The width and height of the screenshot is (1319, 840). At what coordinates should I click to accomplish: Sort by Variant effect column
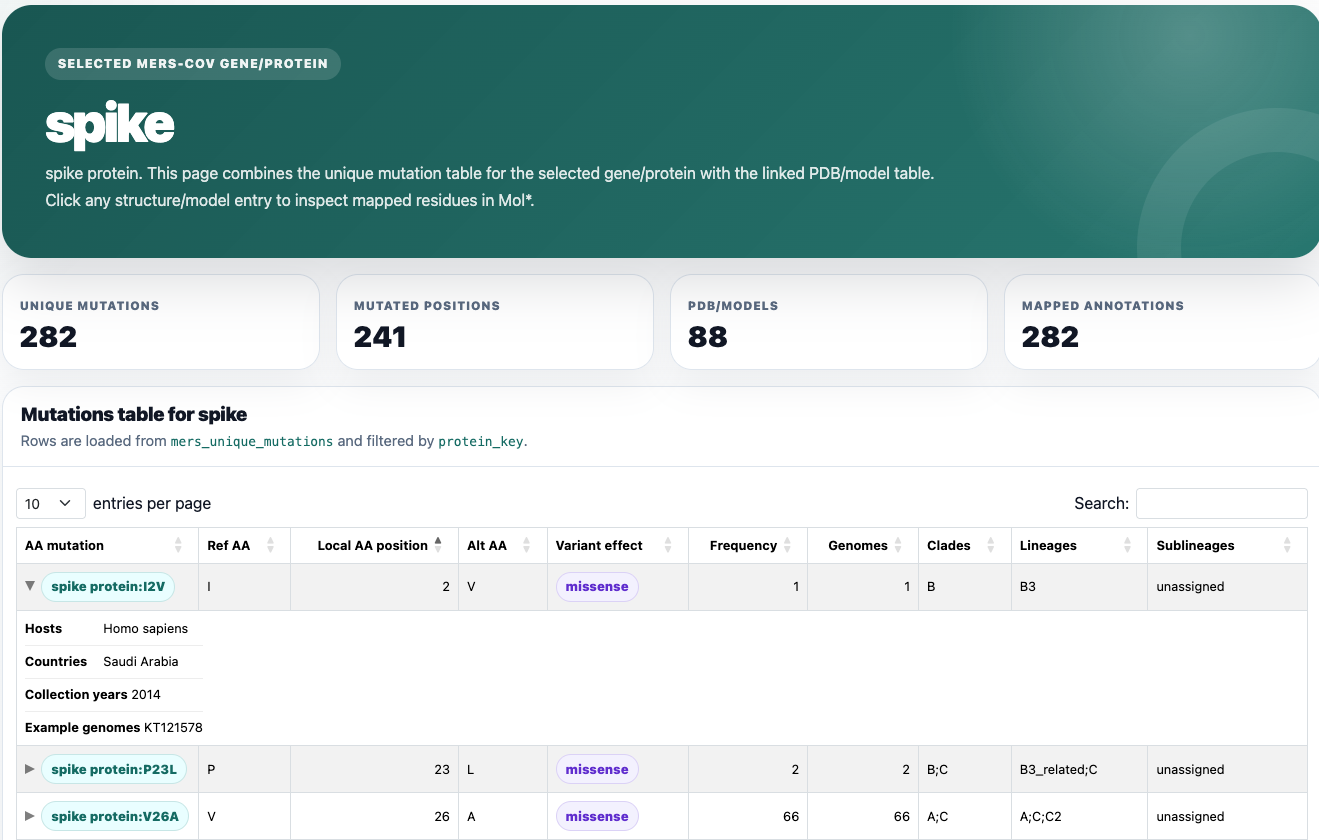point(617,545)
